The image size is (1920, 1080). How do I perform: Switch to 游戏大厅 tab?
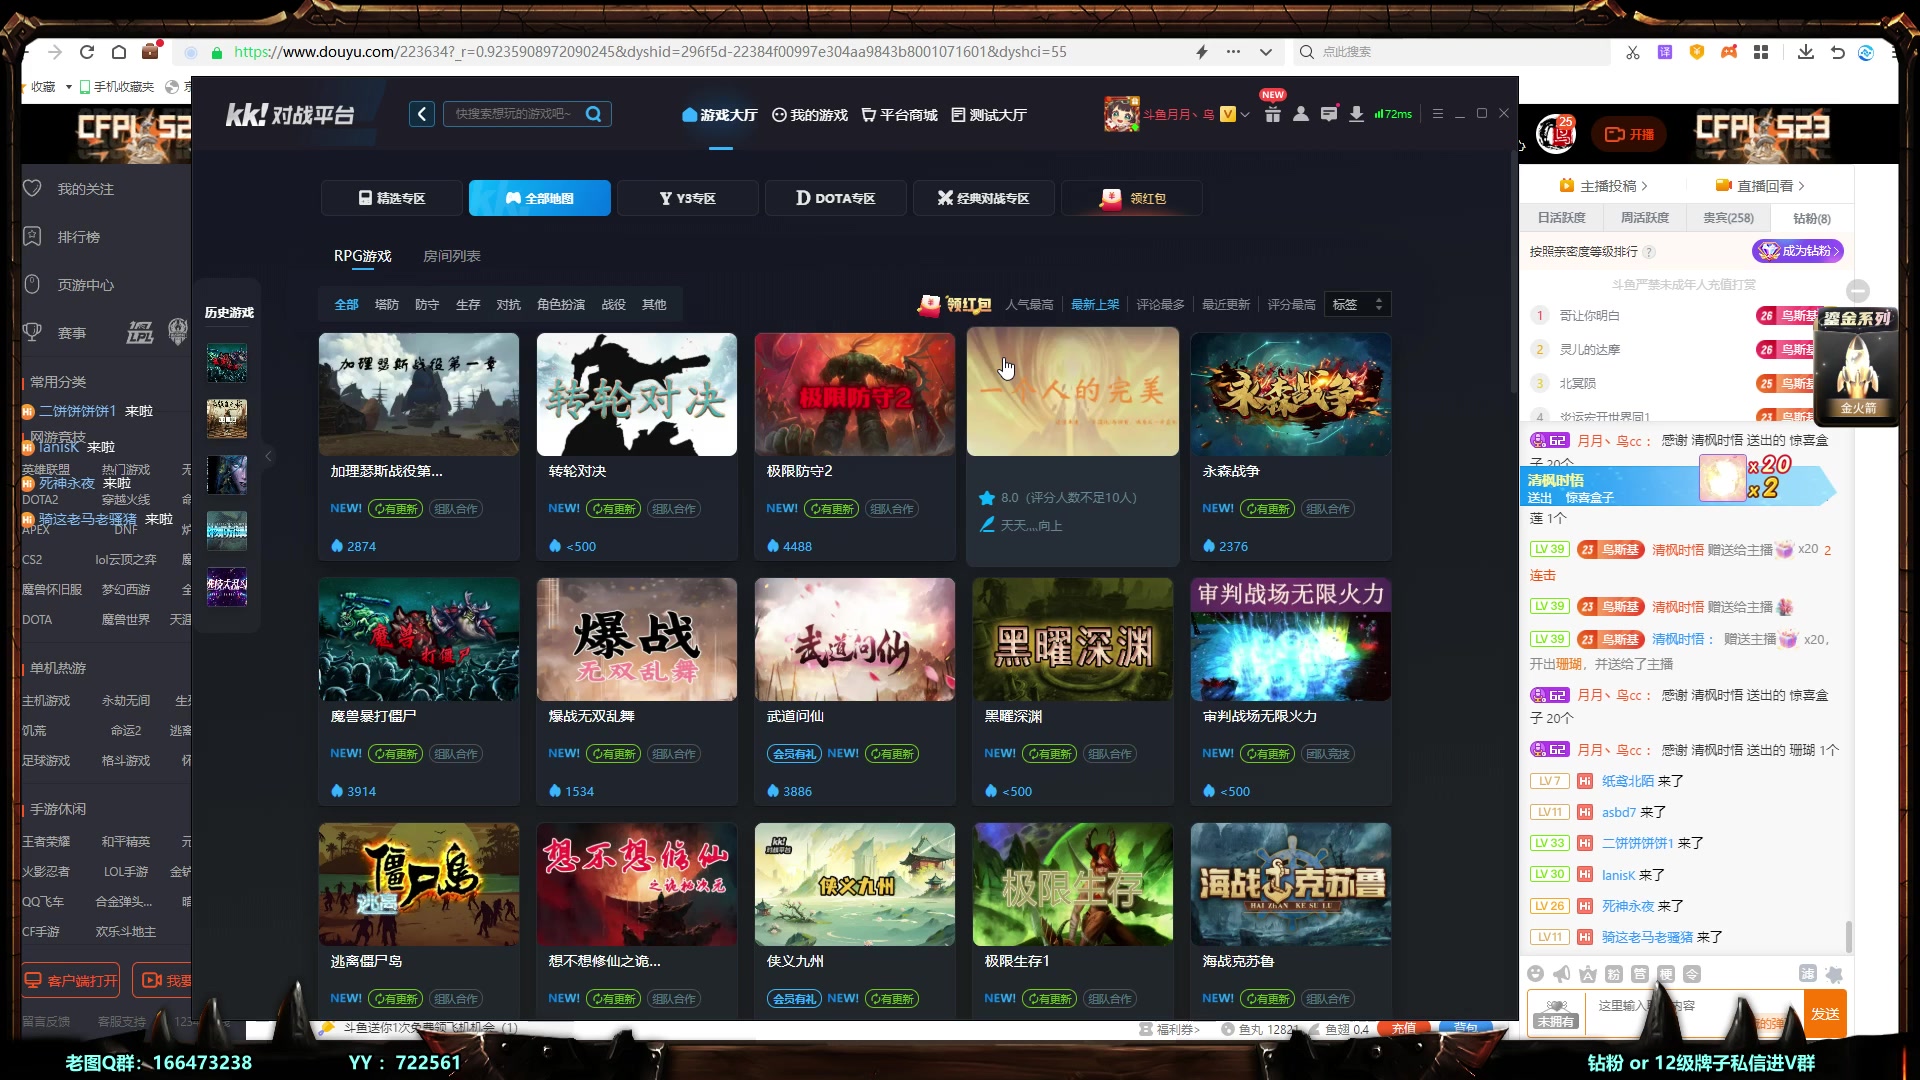coord(720,115)
